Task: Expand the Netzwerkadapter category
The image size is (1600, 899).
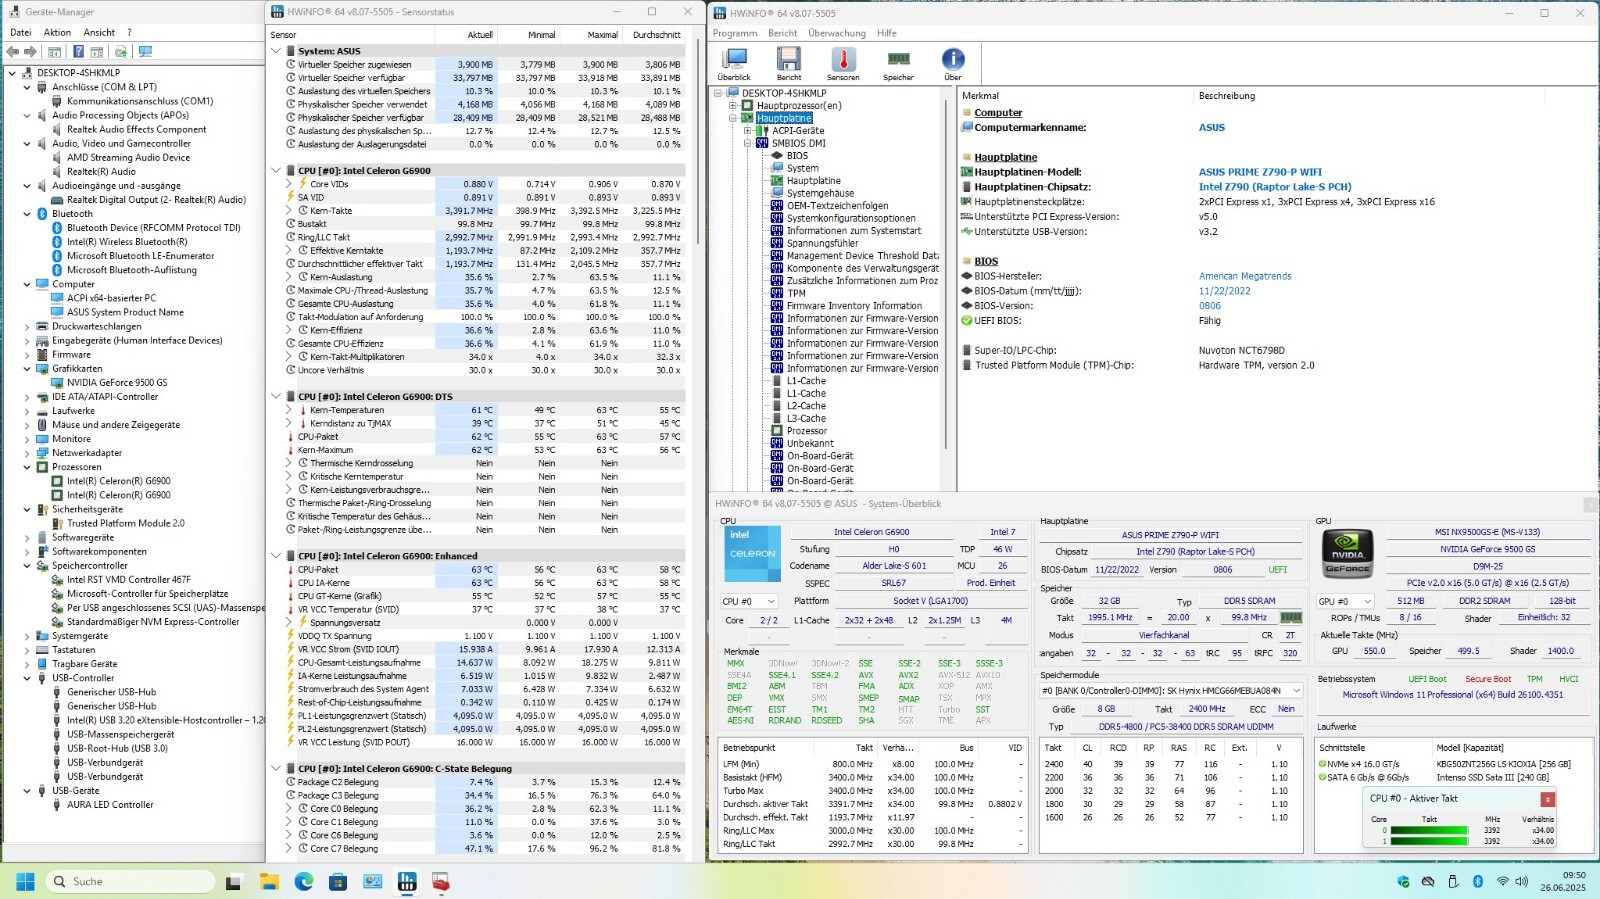Action: [x=27, y=453]
